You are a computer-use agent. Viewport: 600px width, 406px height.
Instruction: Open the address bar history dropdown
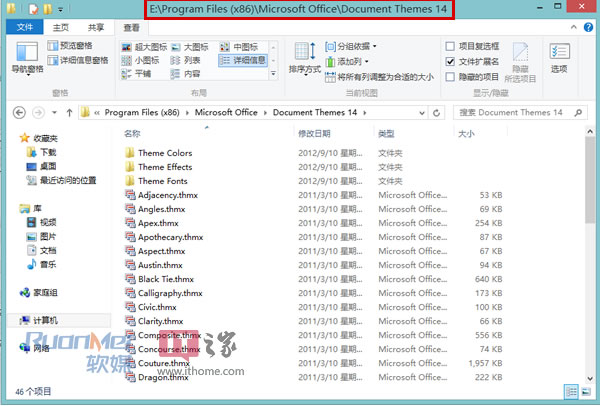coord(422,113)
